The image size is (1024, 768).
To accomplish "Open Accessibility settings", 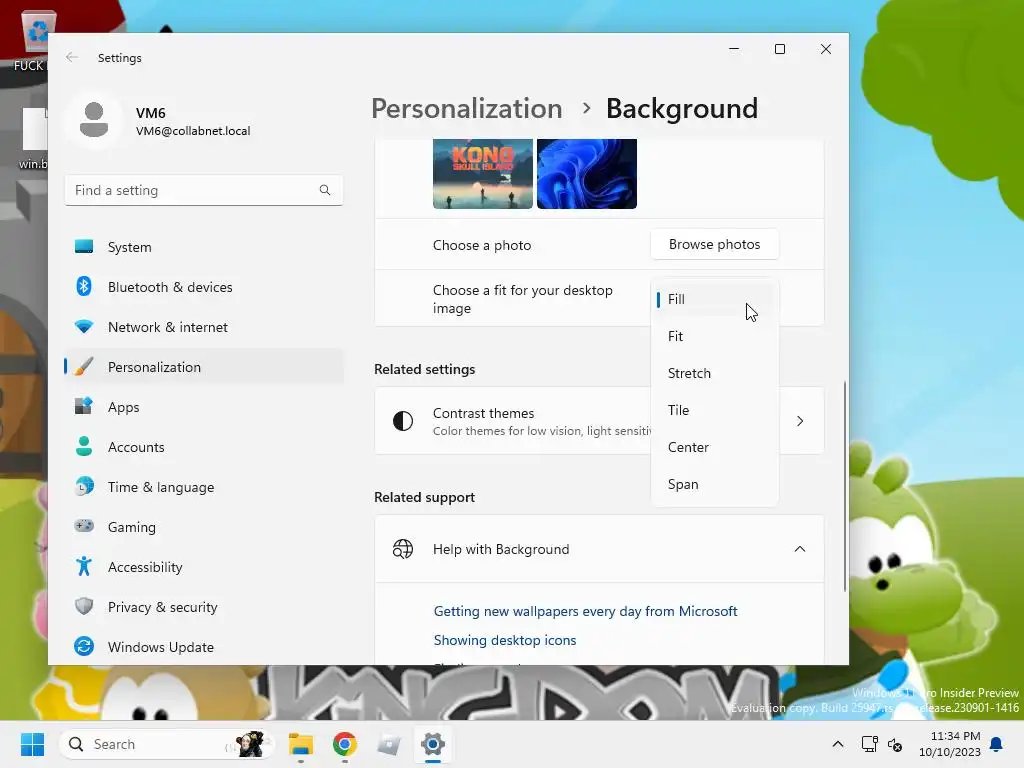I will (x=204, y=567).
